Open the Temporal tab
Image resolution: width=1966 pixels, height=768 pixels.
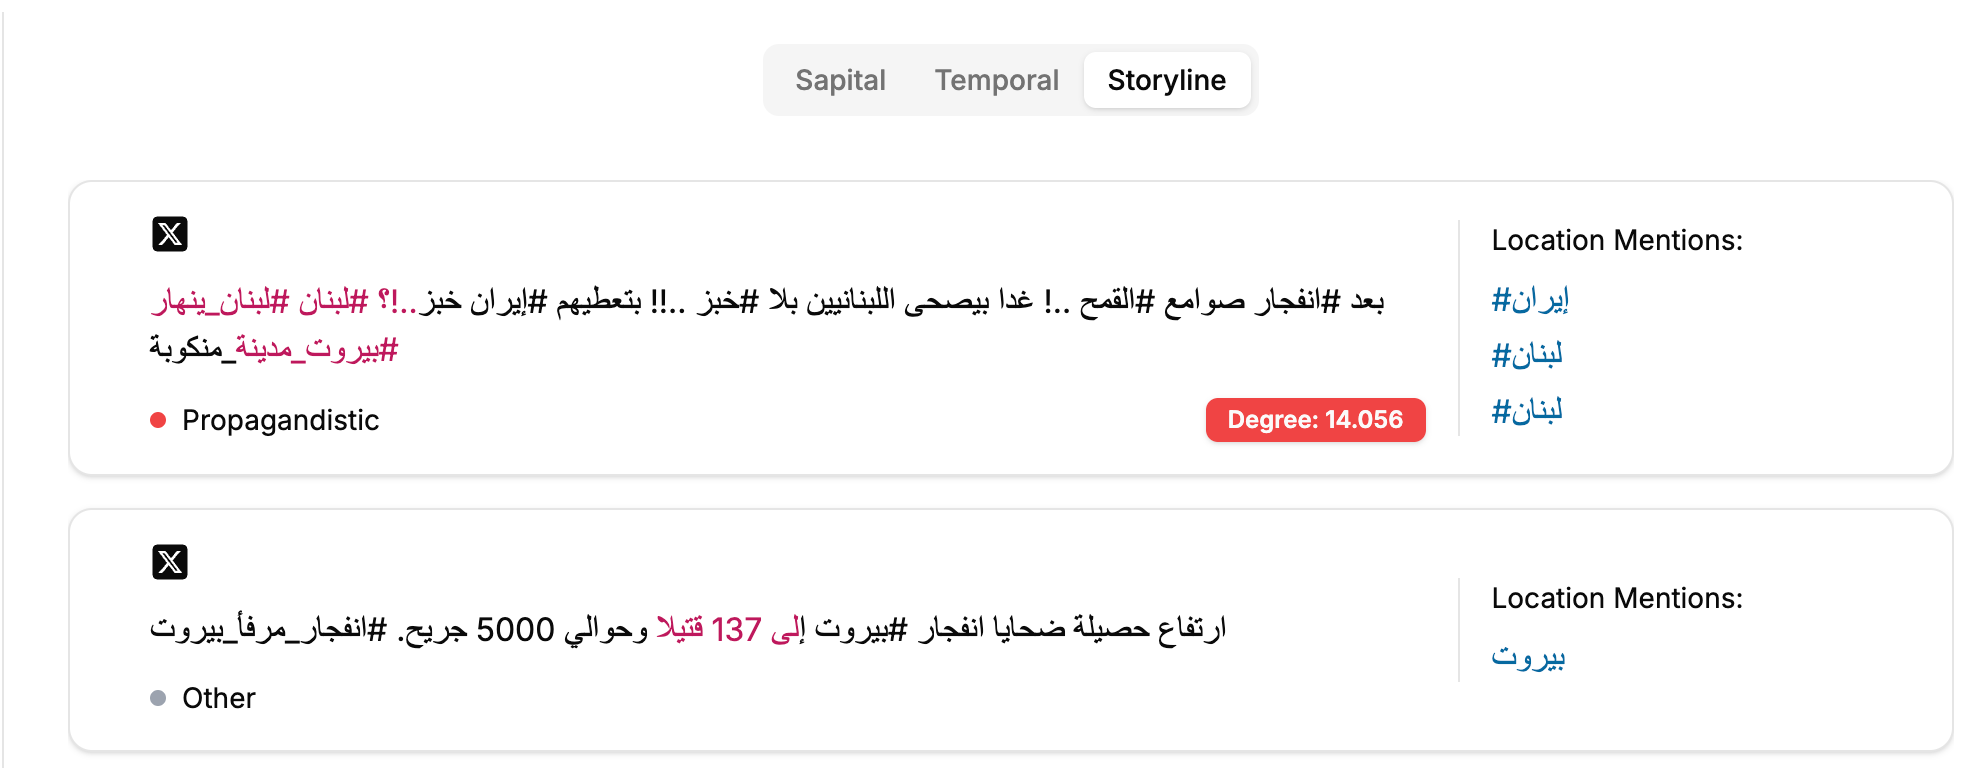996,80
